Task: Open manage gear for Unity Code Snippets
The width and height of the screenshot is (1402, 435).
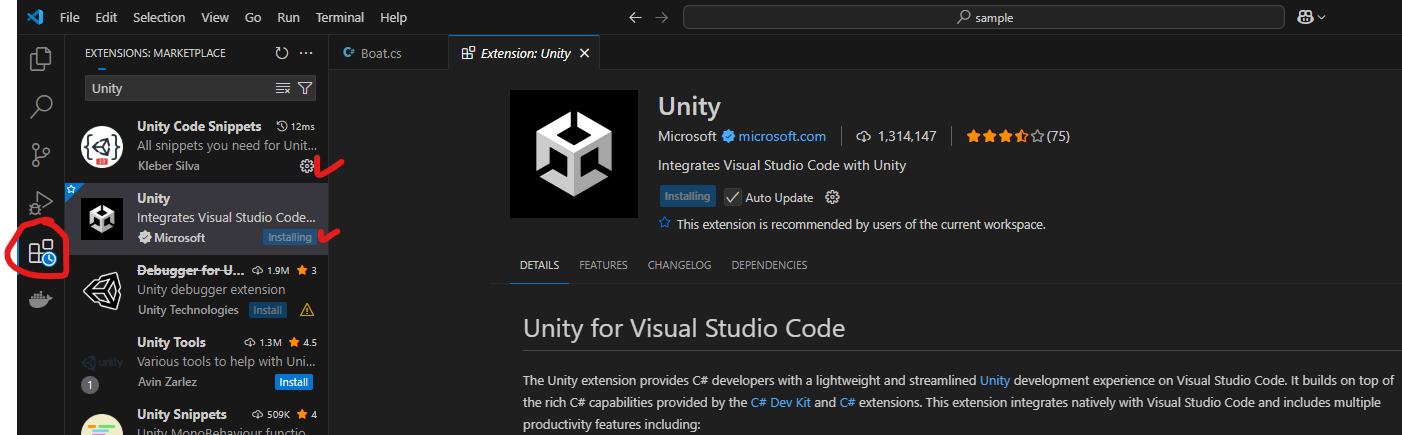Action: pos(307,166)
